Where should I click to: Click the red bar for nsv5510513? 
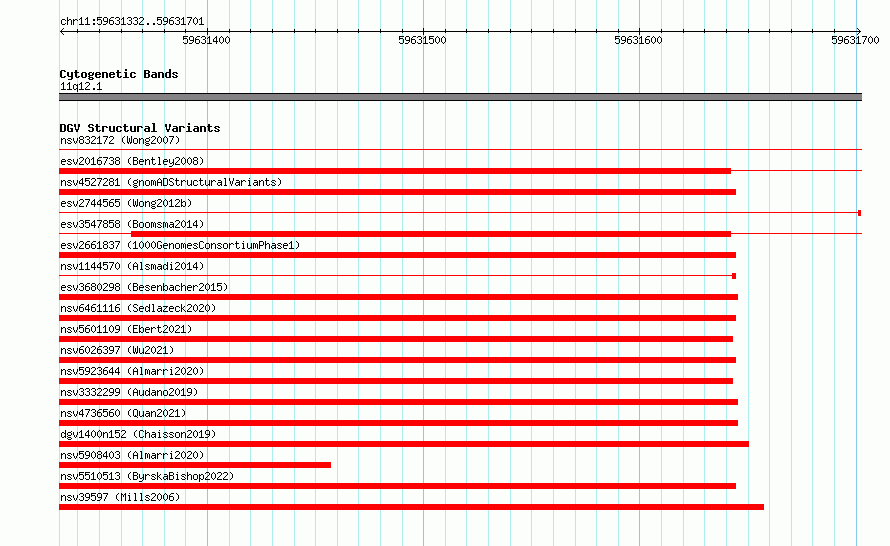tap(397, 486)
